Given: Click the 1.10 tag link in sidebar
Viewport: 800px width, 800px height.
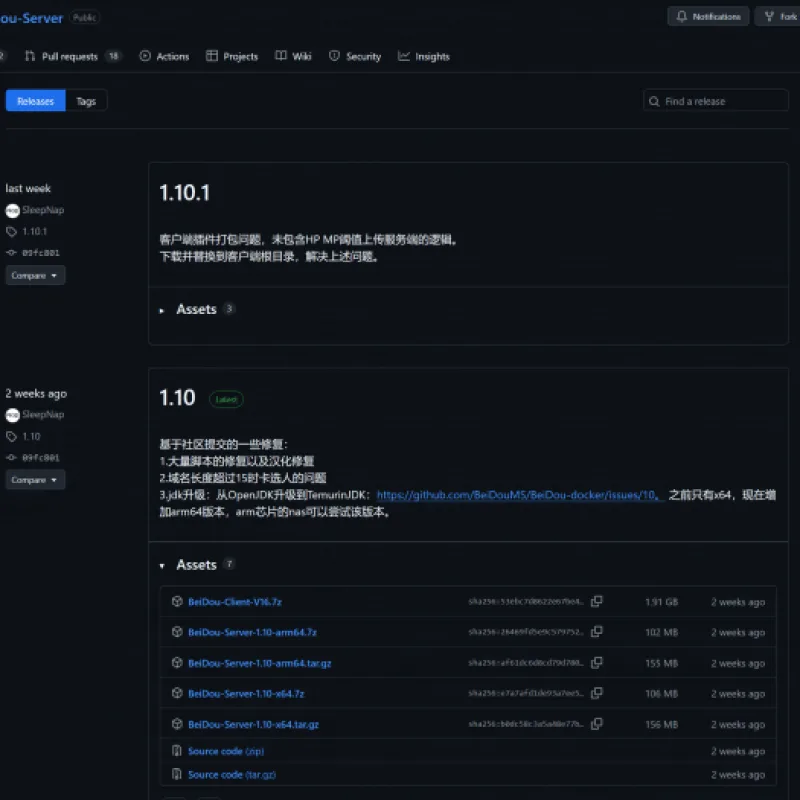Looking at the screenshot, I should coord(31,436).
